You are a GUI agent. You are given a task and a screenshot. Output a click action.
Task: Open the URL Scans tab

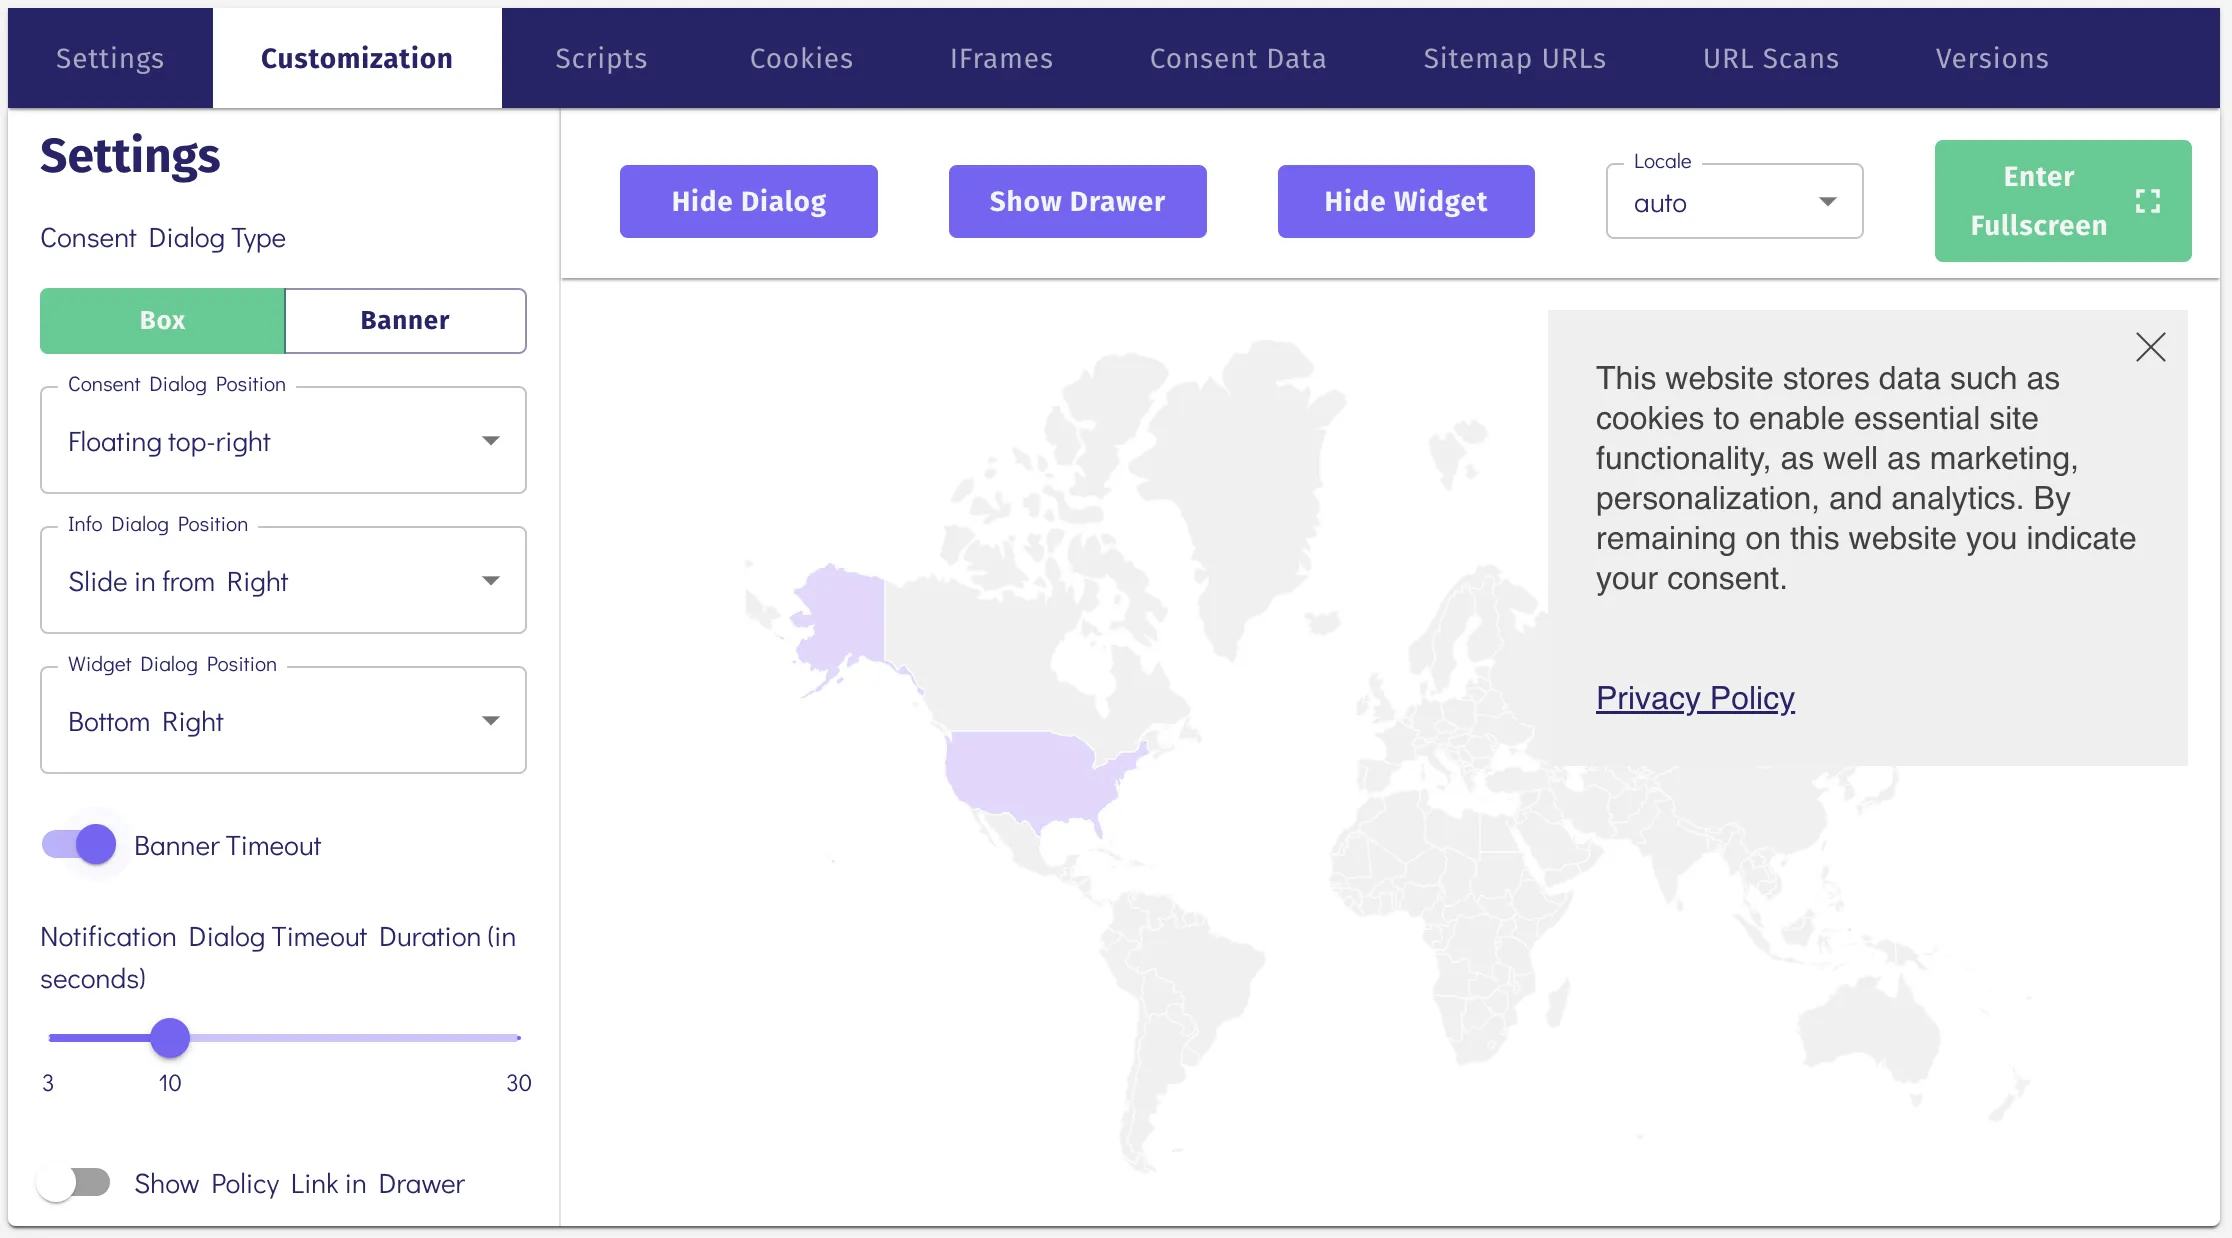tap(1770, 58)
